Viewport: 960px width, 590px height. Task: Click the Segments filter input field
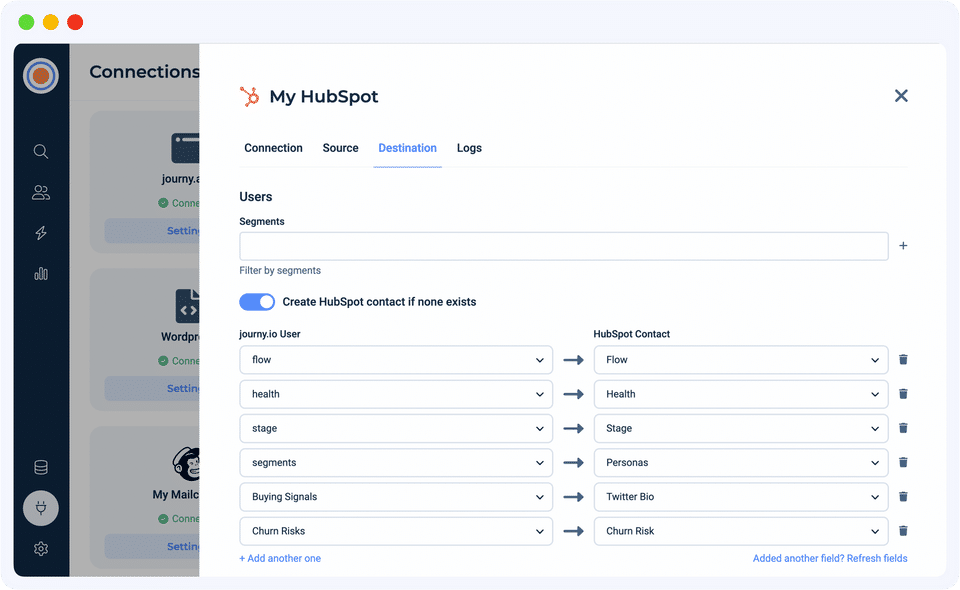point(563,246)
